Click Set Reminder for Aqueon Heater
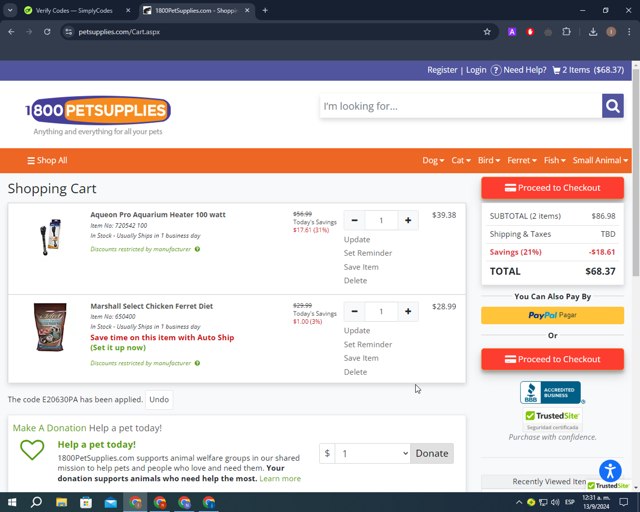The height and width of the screenshot is (512, 640). [x=368, y=253]
